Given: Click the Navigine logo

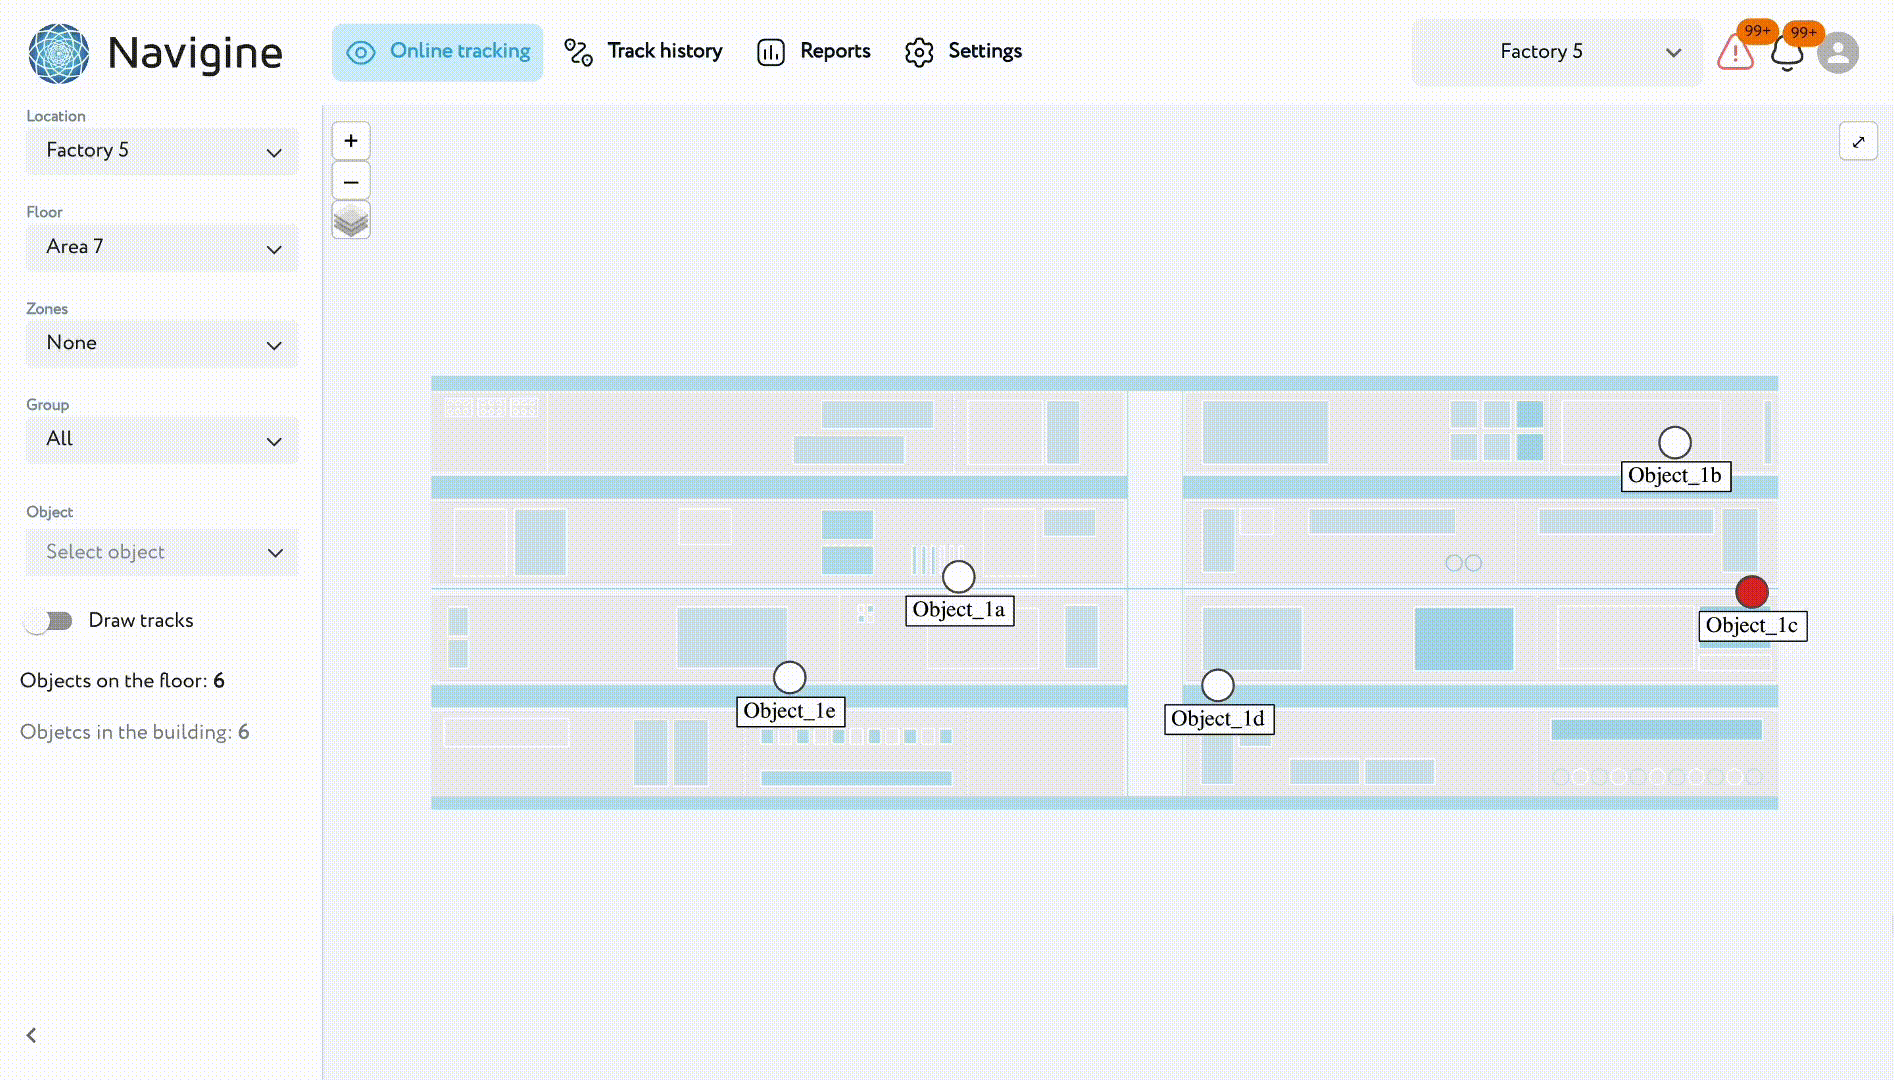Looking at the screenshot, I should pyautogui.click(x=155, y=53).
